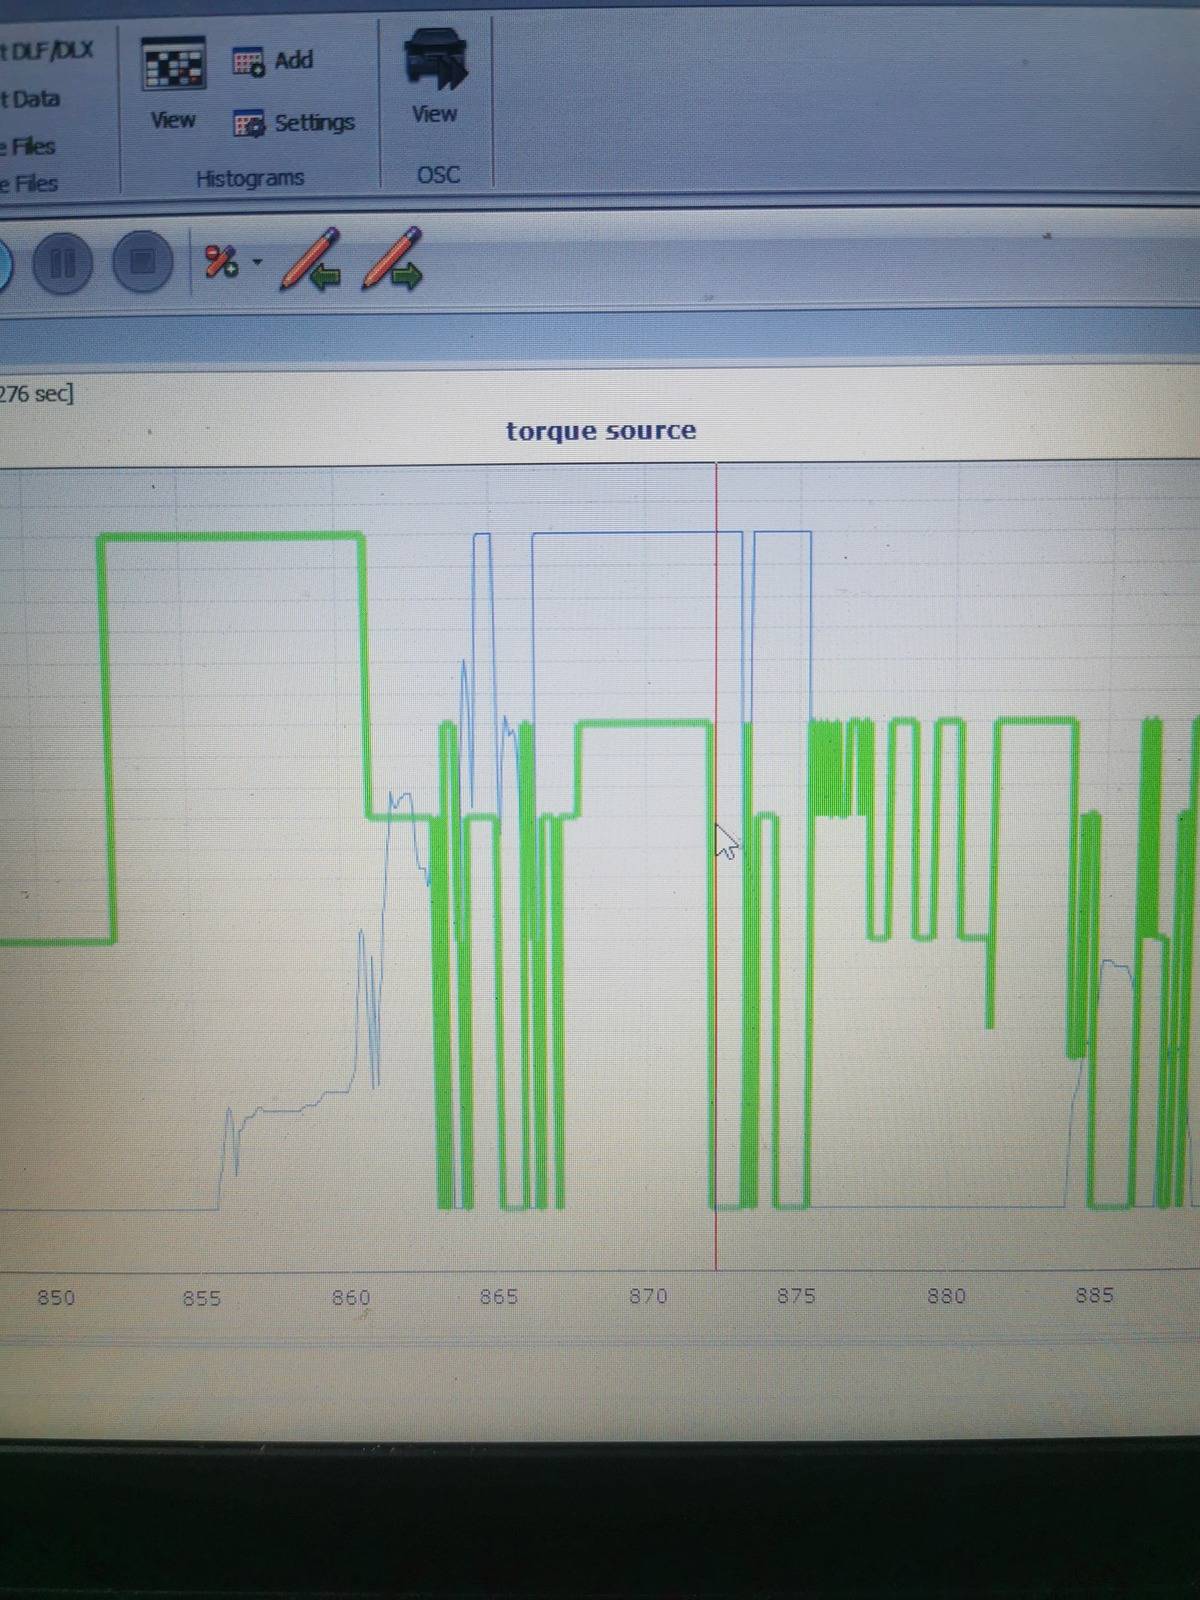The height and width of the screenshot is (1600, 1200).
Task: Click the "276 sec]" duration text
Action: coord(37,393)
